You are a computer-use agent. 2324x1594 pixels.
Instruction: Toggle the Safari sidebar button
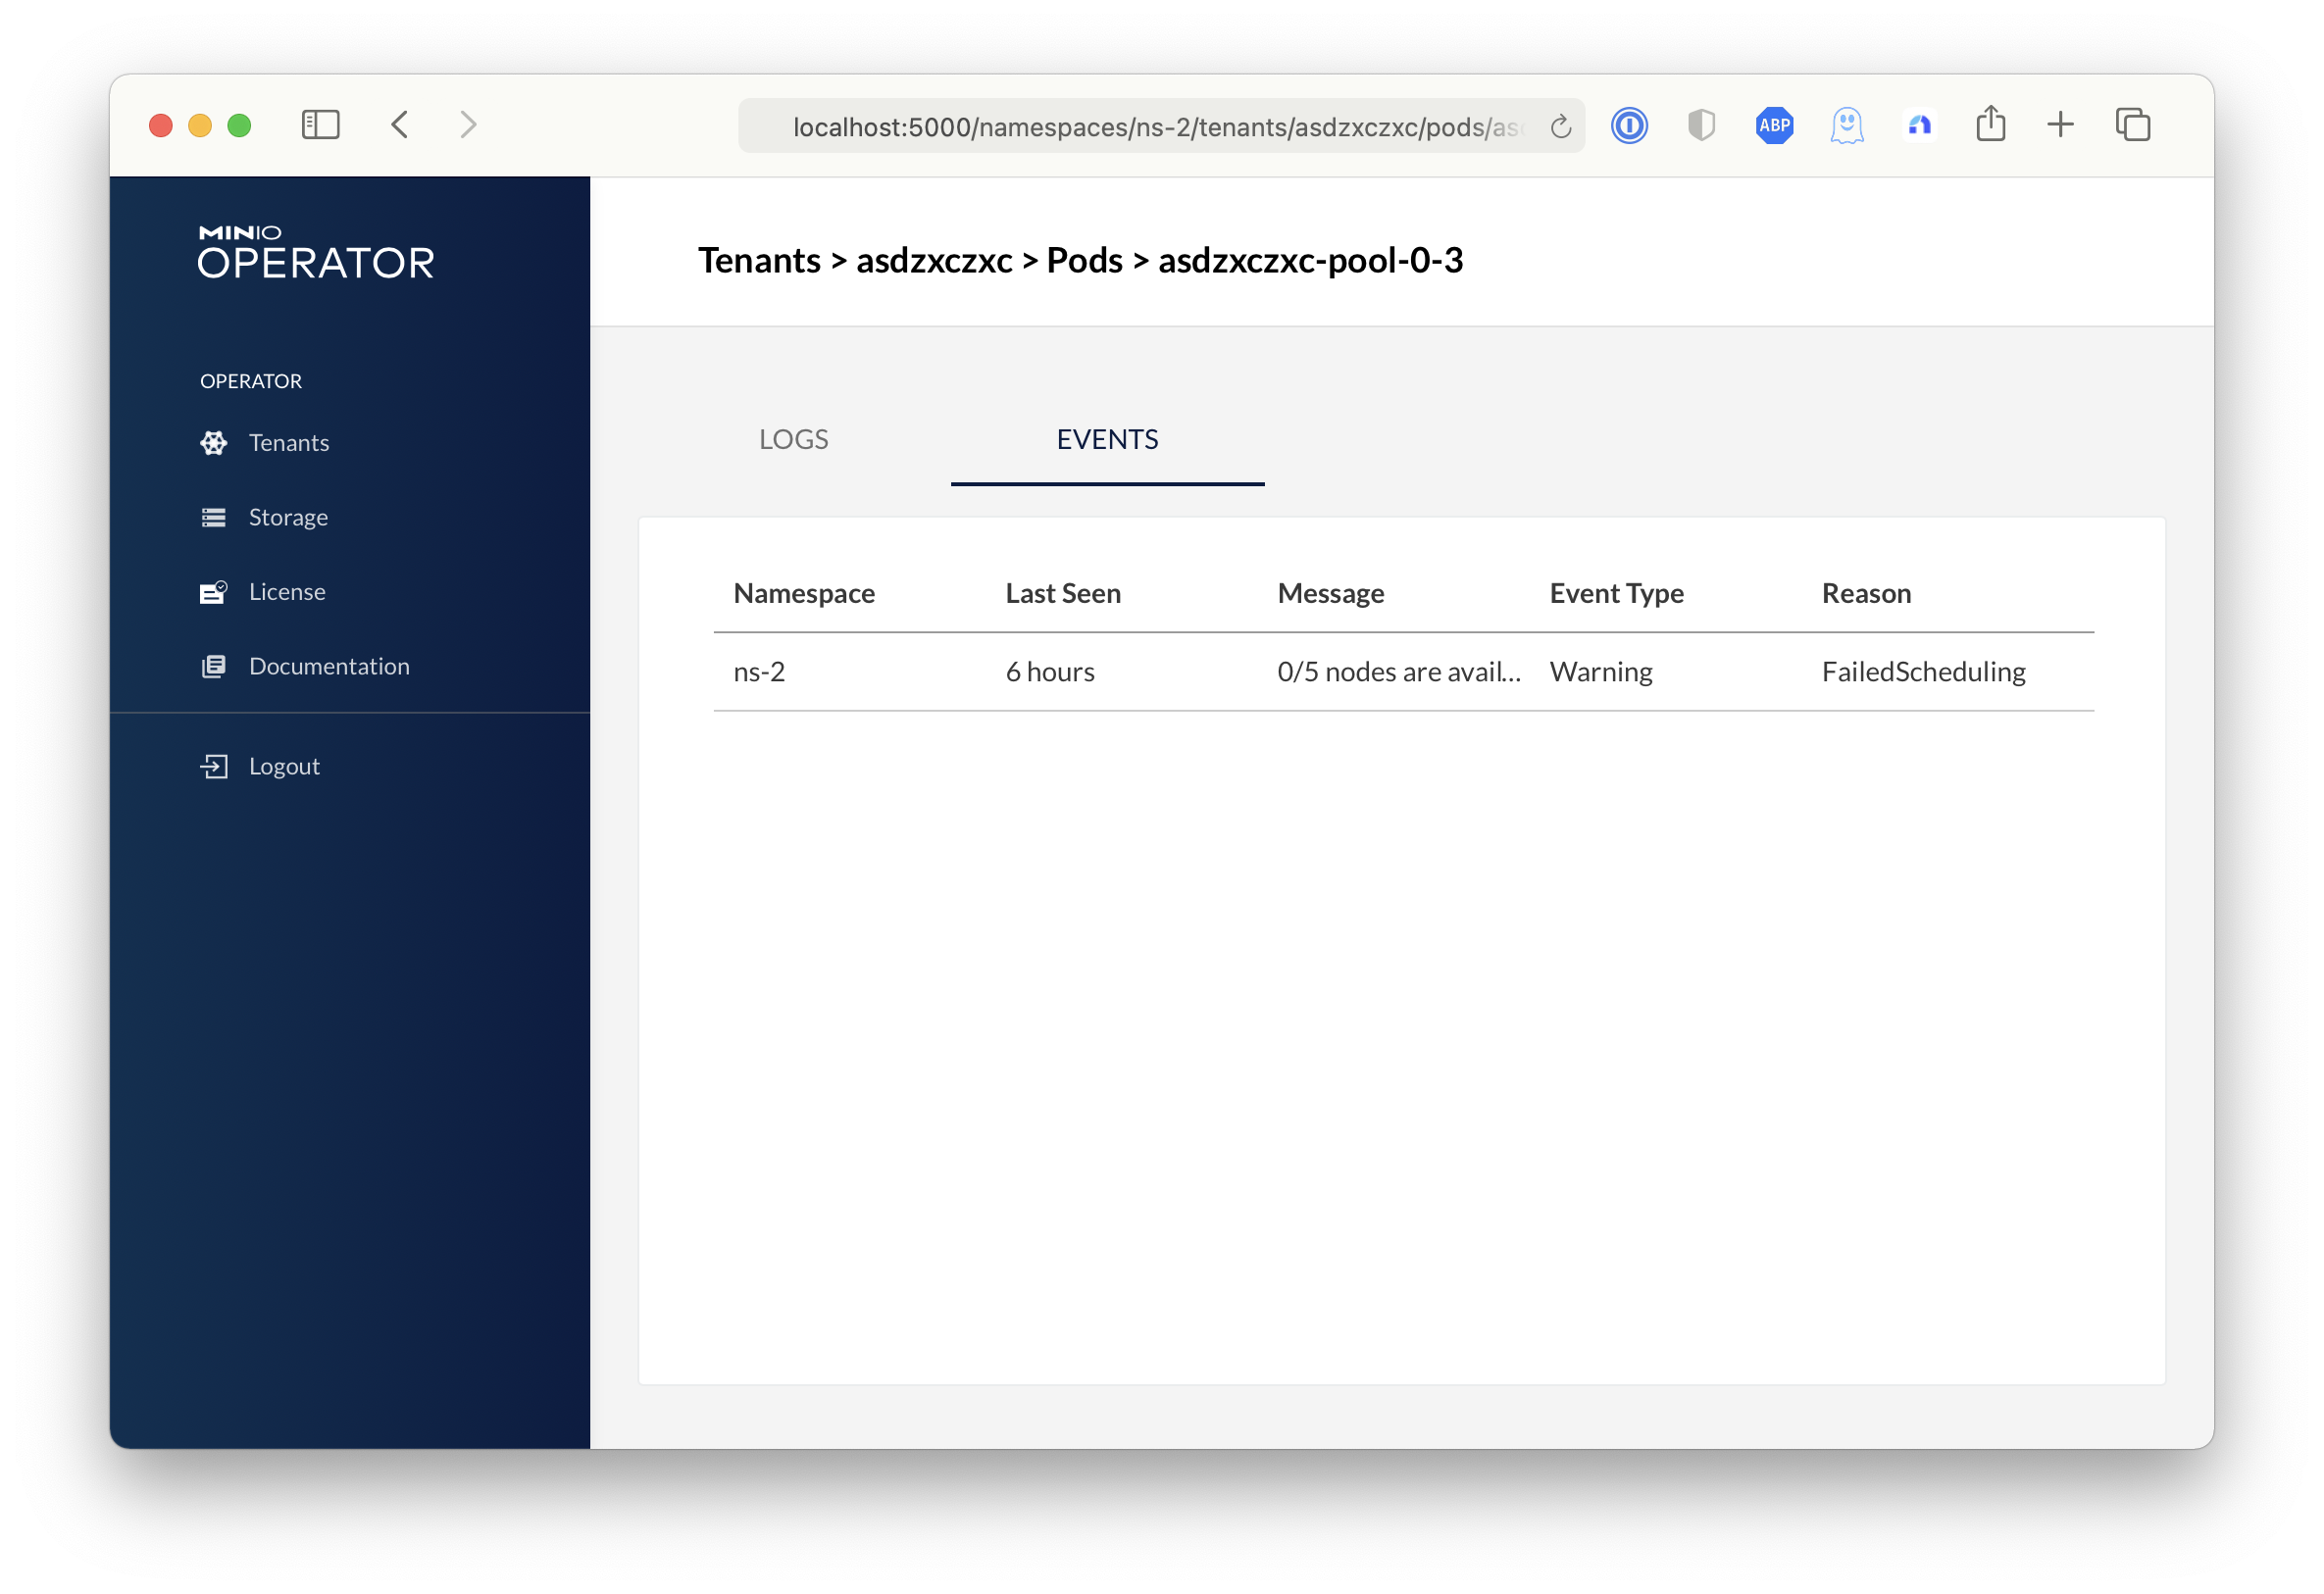pos(321,125)
